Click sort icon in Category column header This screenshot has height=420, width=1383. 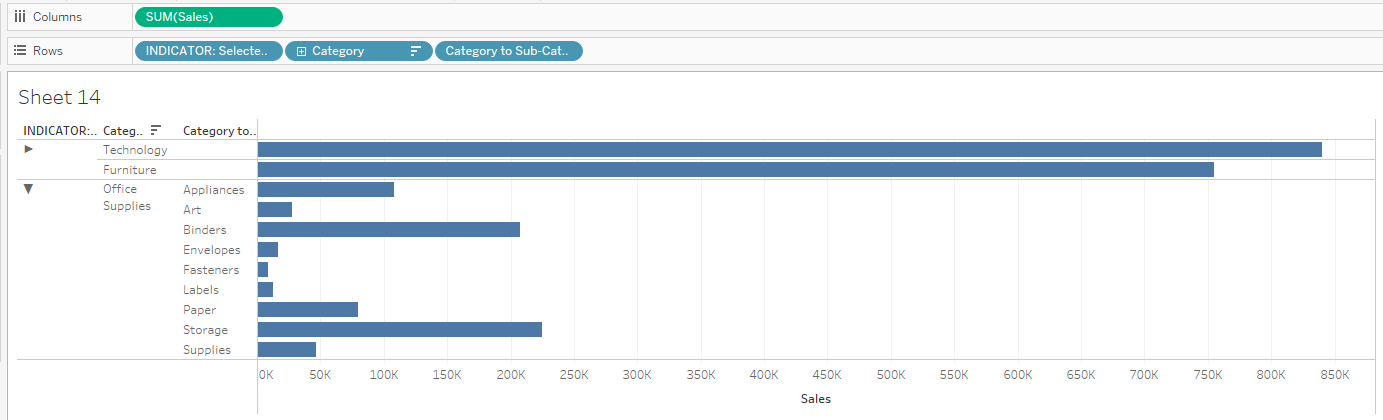(x=155, y=130)
